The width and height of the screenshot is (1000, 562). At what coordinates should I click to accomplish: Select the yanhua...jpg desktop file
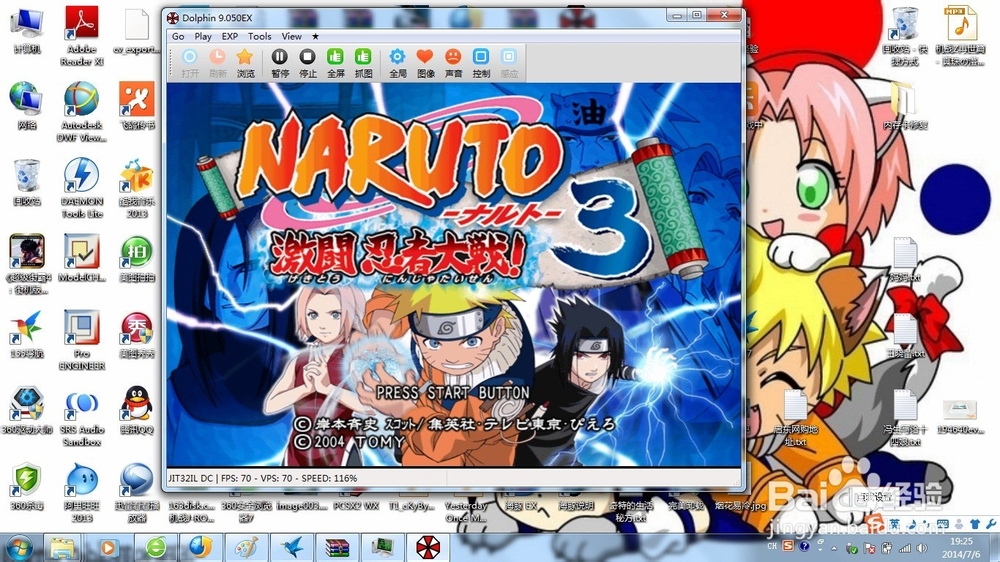(x=740, y=505)
